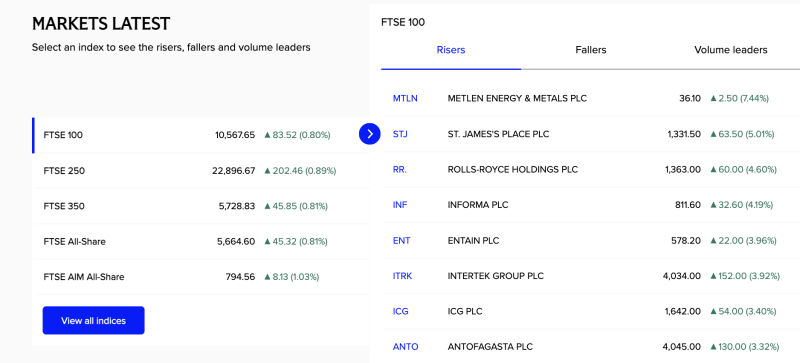Click ANTOFAGASTA PLC company name
The image size is (800, 363).
[x=490, y=347]
